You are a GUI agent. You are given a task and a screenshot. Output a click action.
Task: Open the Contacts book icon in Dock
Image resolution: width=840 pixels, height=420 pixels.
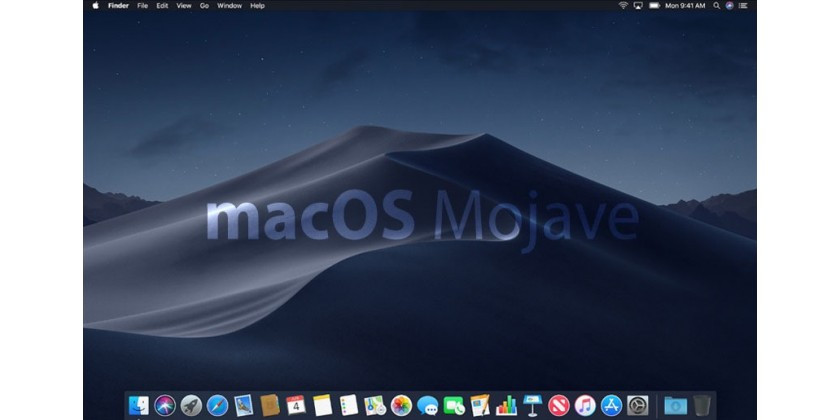pyautogui.click(x=270, y=406)
